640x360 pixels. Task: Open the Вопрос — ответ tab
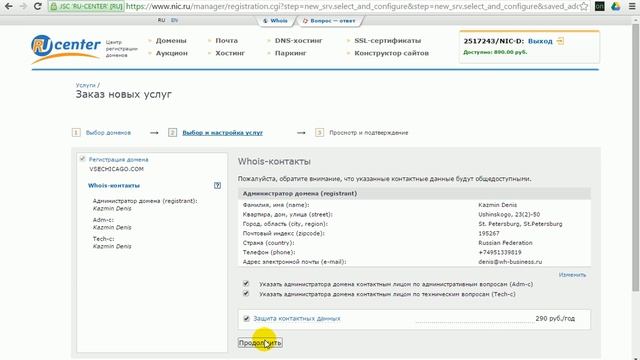329,21
